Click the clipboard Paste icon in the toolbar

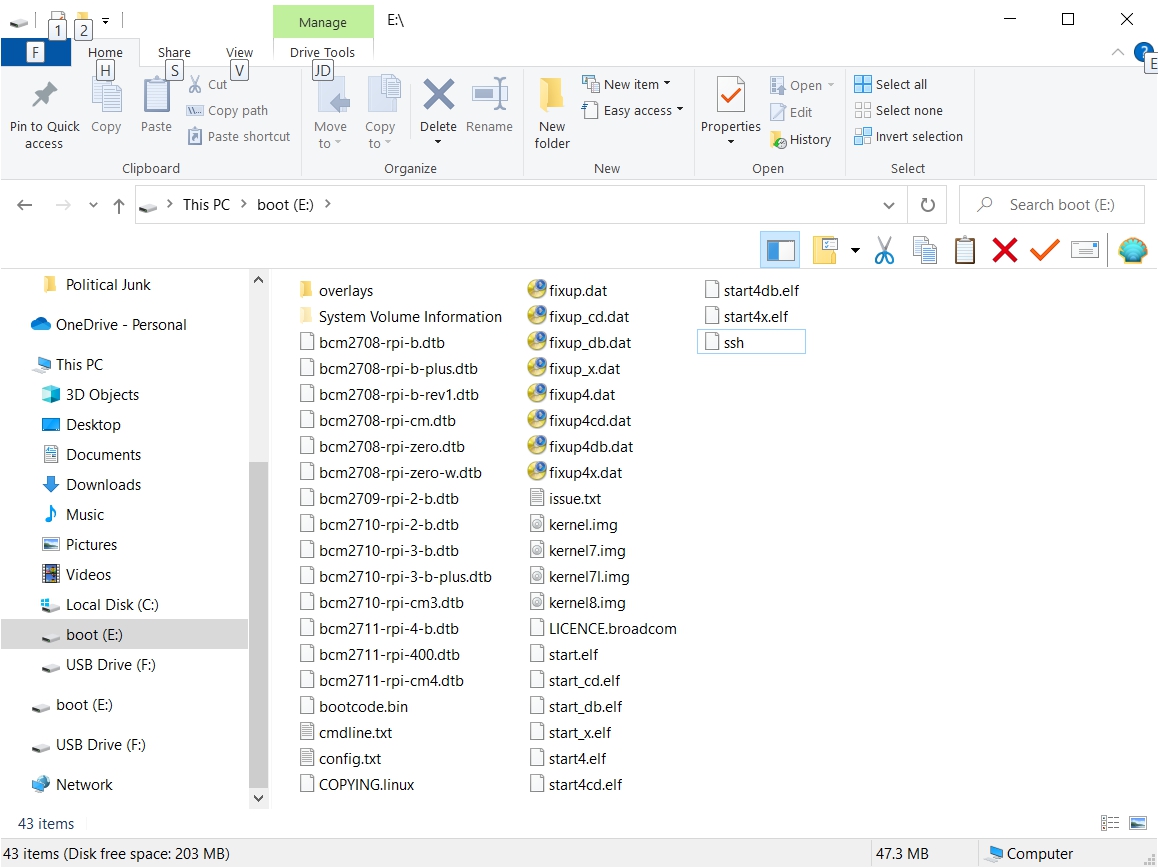click(x=964, y=250)
